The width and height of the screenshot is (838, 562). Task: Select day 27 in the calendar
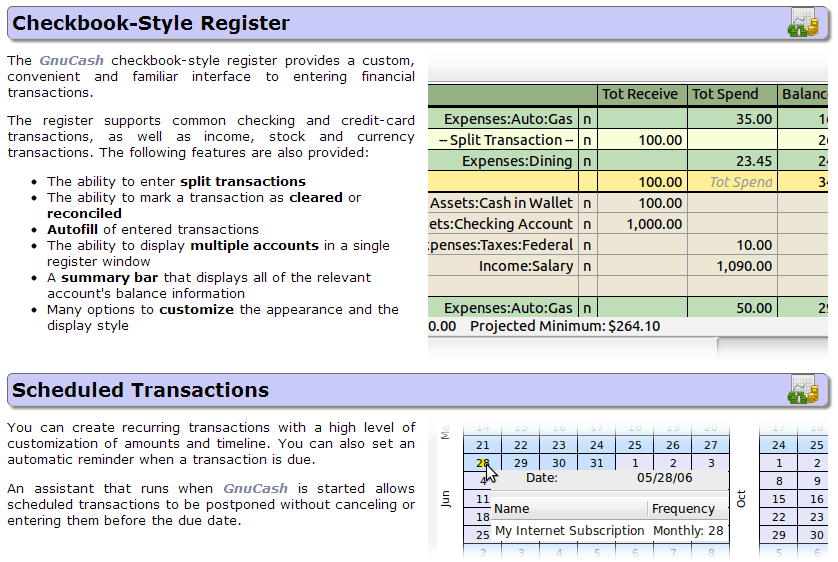coord(710,444)
